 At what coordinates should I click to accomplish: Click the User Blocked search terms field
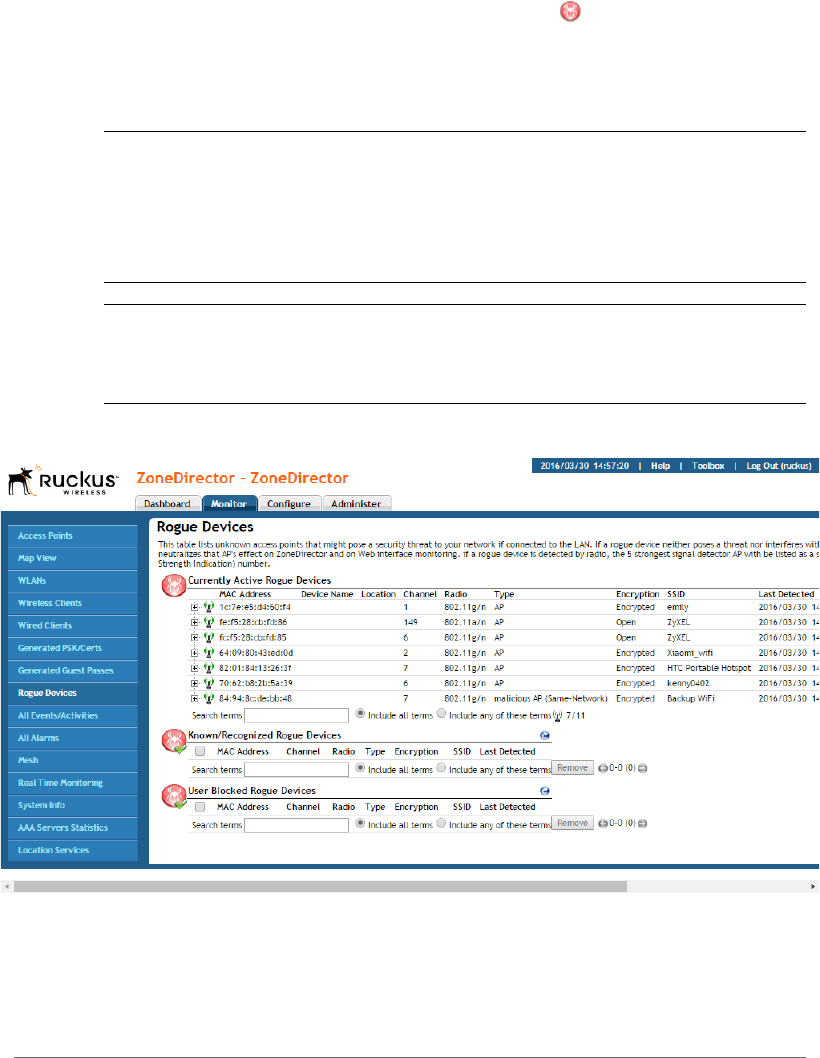(x=296, y=825)
